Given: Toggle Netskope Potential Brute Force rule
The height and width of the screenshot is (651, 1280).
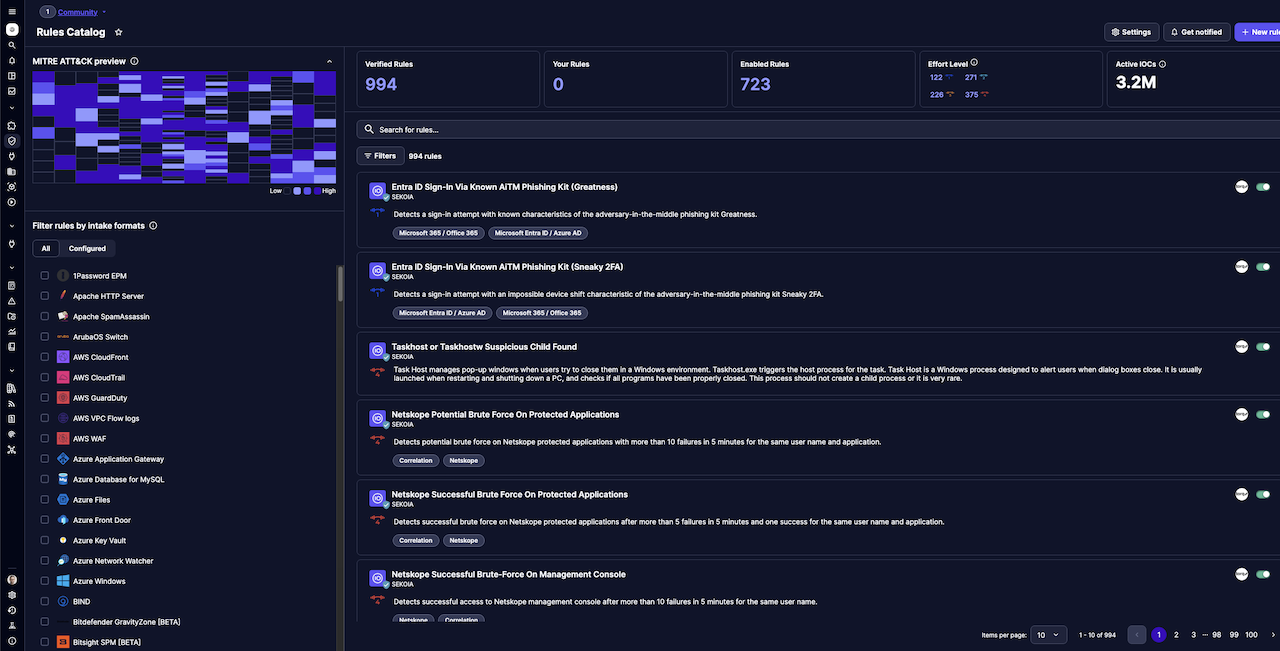Looking at the screenshot, I should (1263, 414).
